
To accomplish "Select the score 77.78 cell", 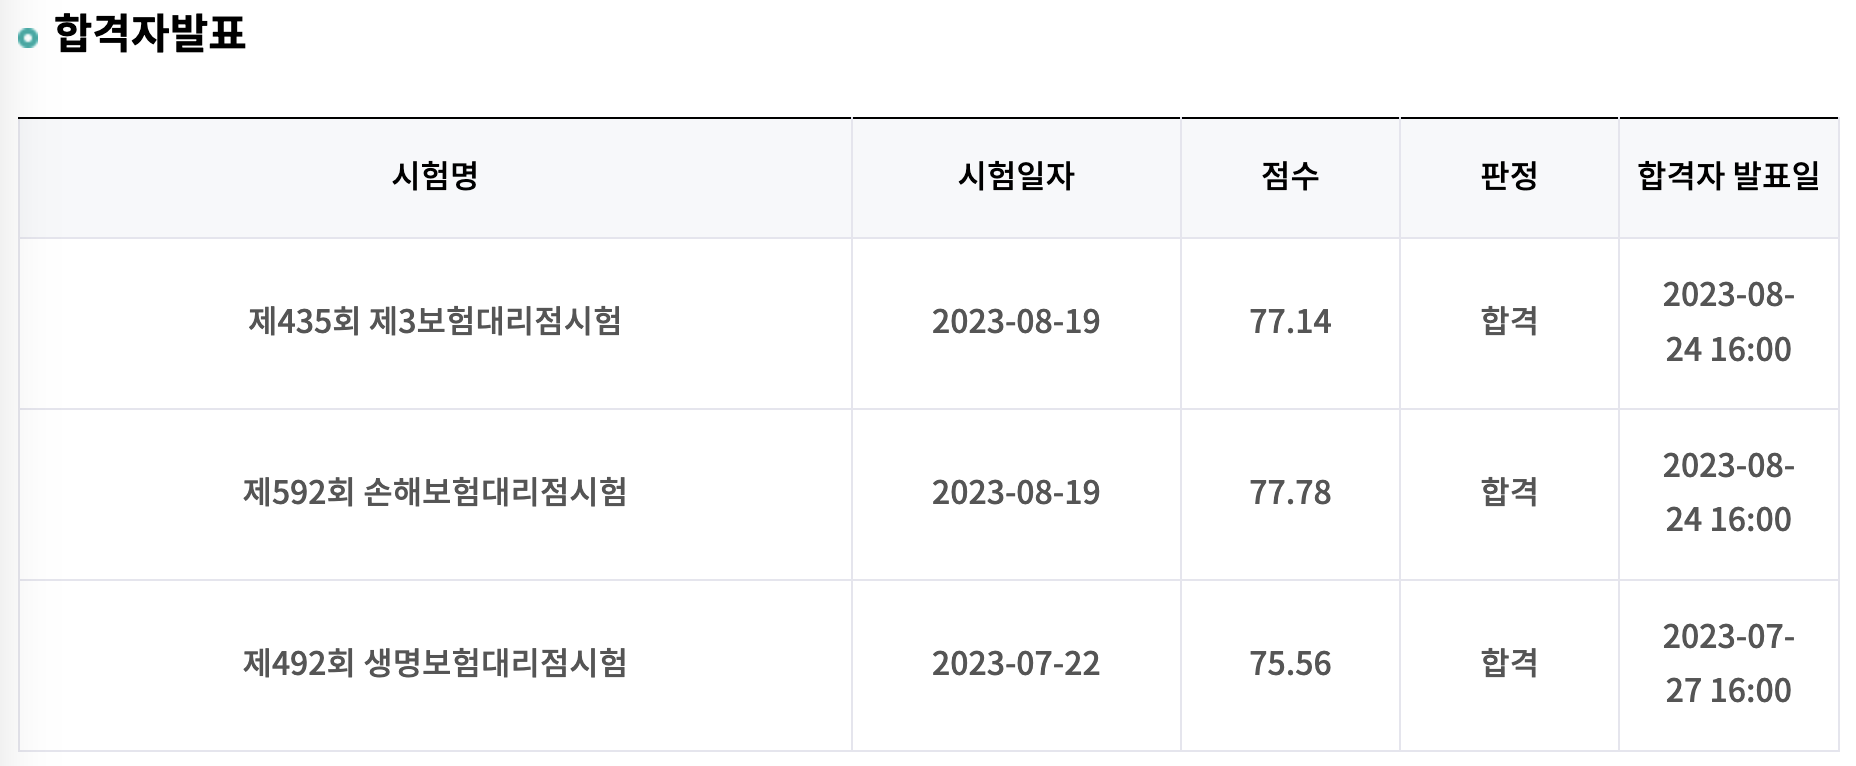I will coord(1290,492).
